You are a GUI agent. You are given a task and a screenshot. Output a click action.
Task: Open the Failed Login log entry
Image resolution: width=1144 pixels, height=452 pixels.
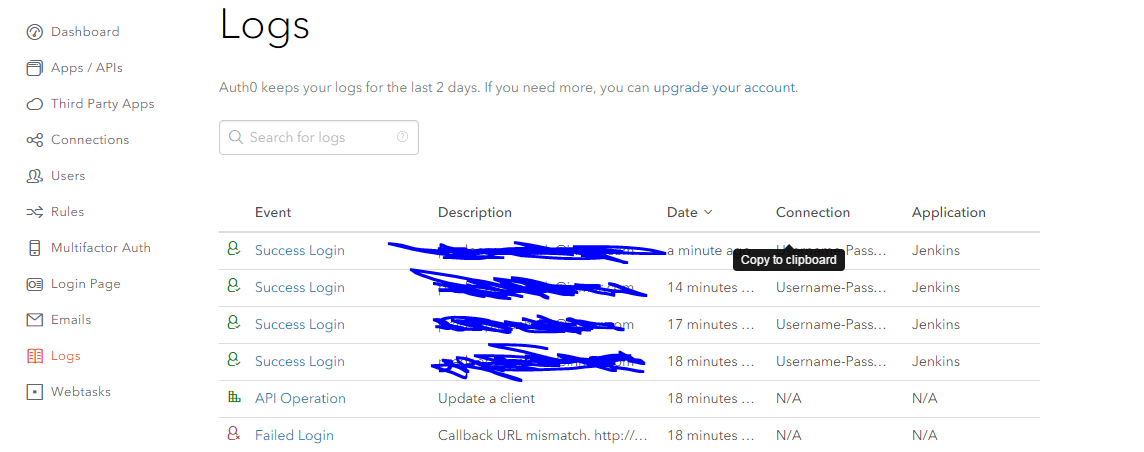click(x=294, y=435)
